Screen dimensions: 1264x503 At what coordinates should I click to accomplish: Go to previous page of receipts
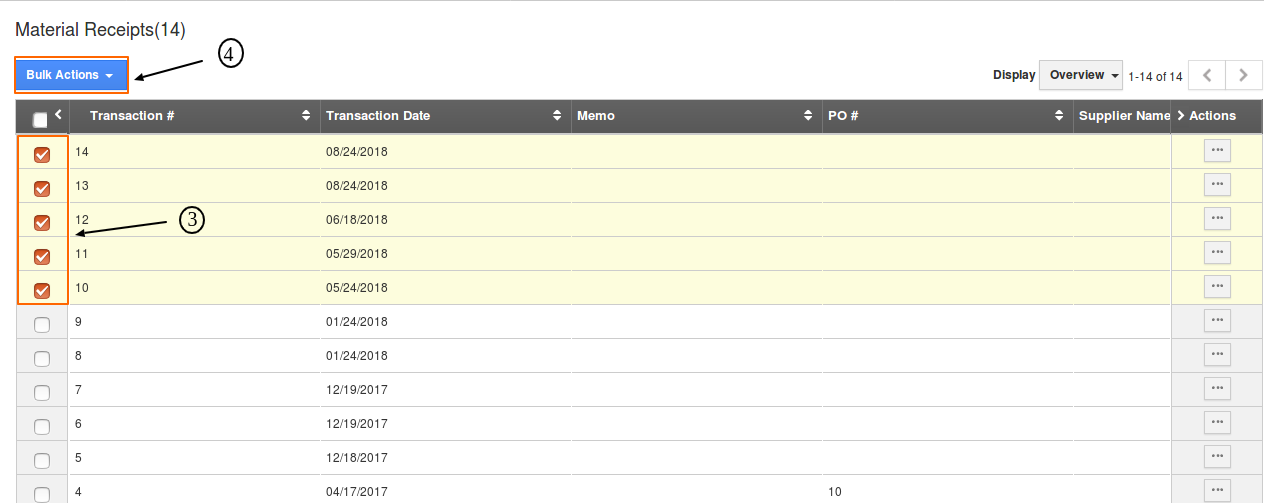(1207, 75)
